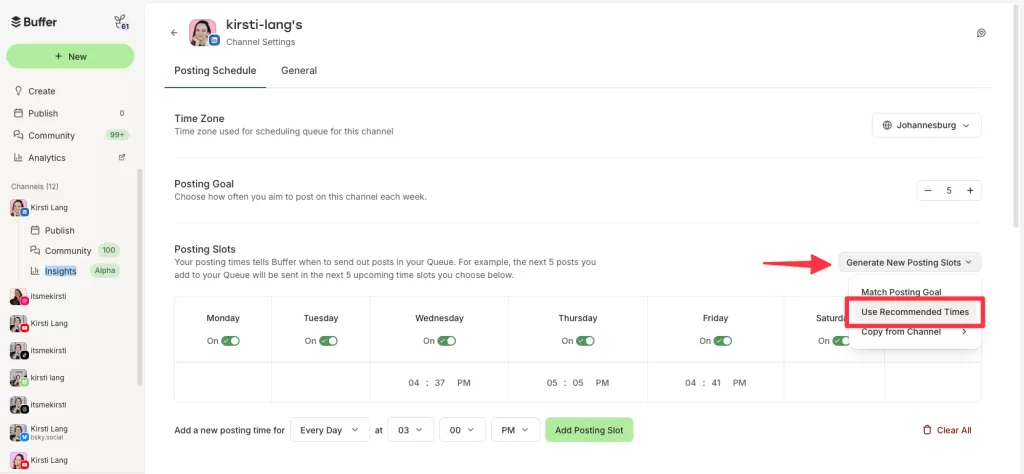Click the Thursday column header

577,319
